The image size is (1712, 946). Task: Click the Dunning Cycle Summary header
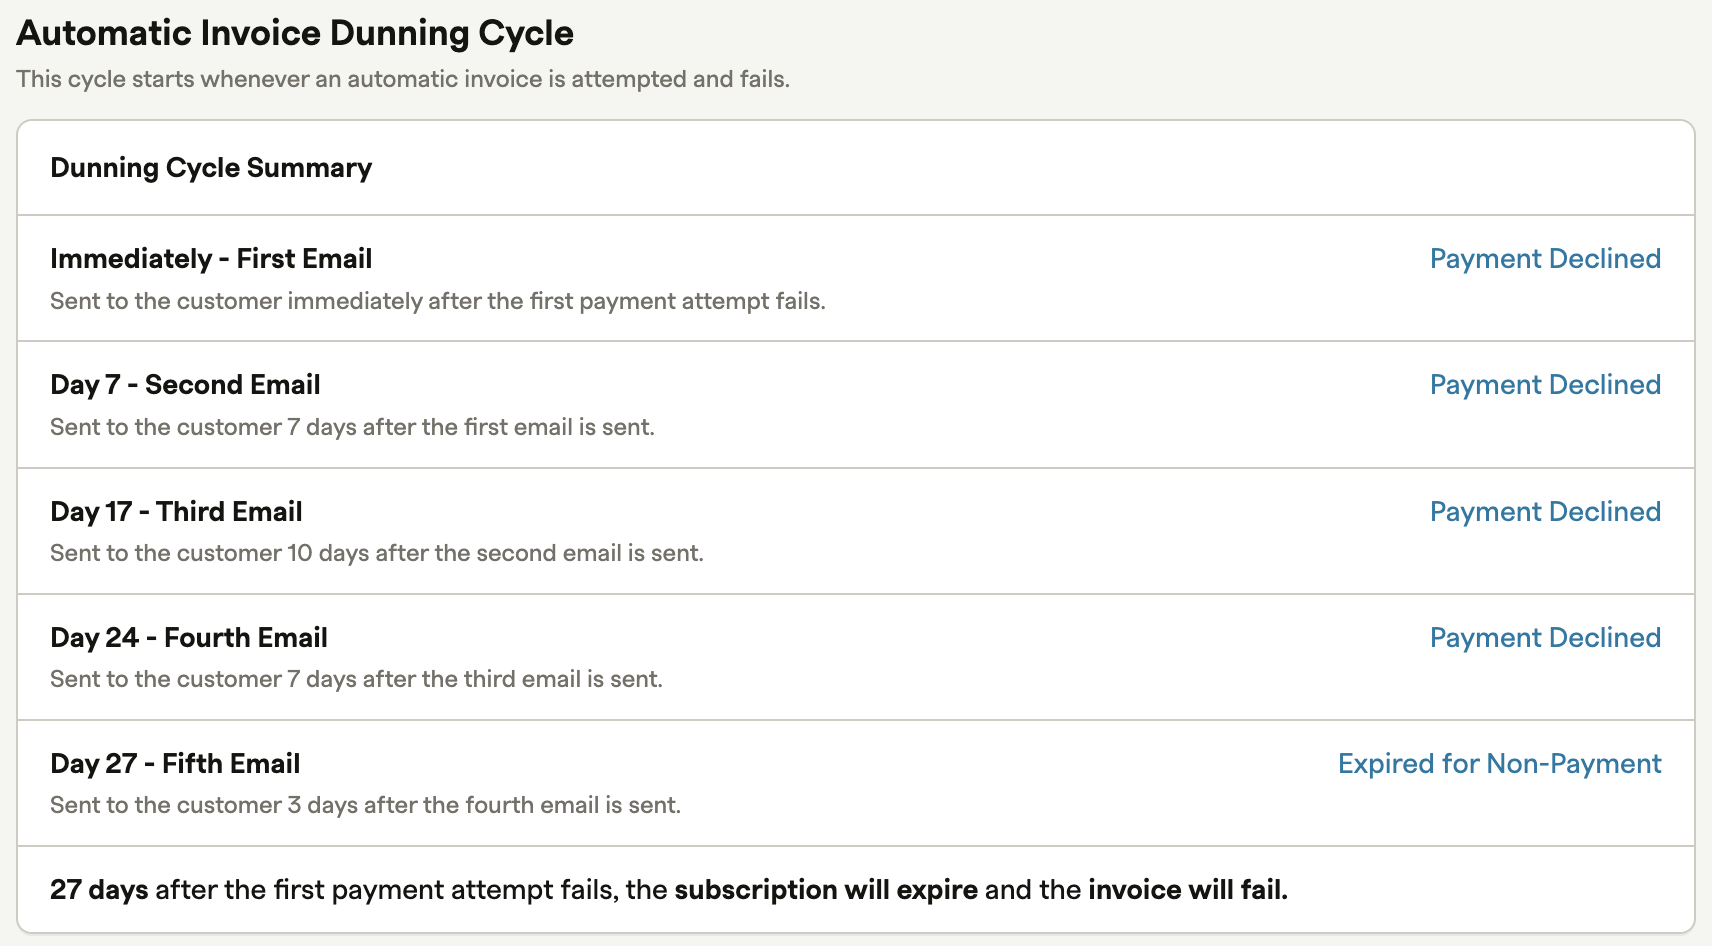click(x=211, y=168)
